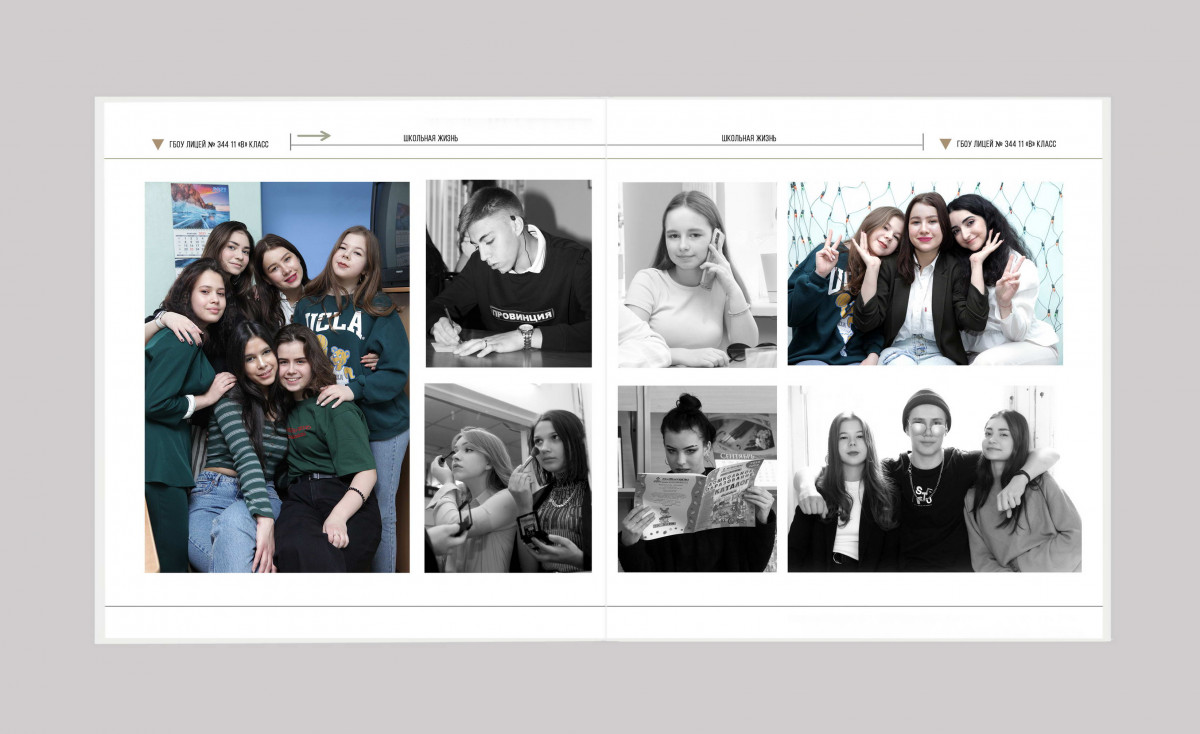Click the right-pointing arrow in left header
This screenshot has width=1200, height=734.
313,136
